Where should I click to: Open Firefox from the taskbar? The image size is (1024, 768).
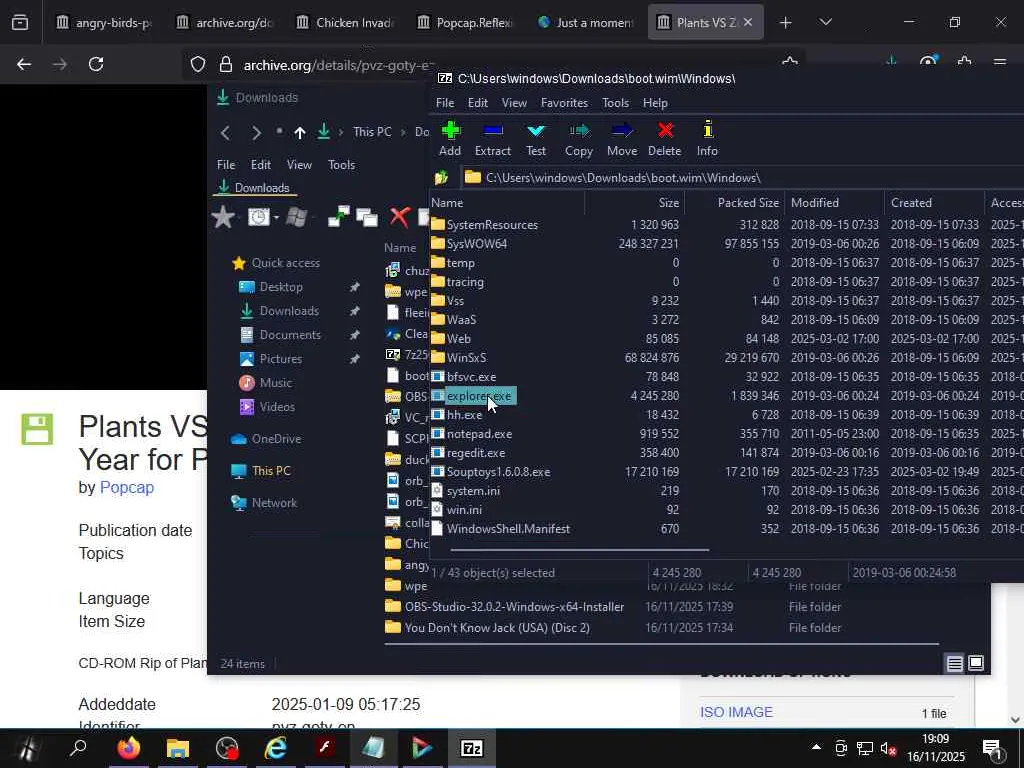129,748
